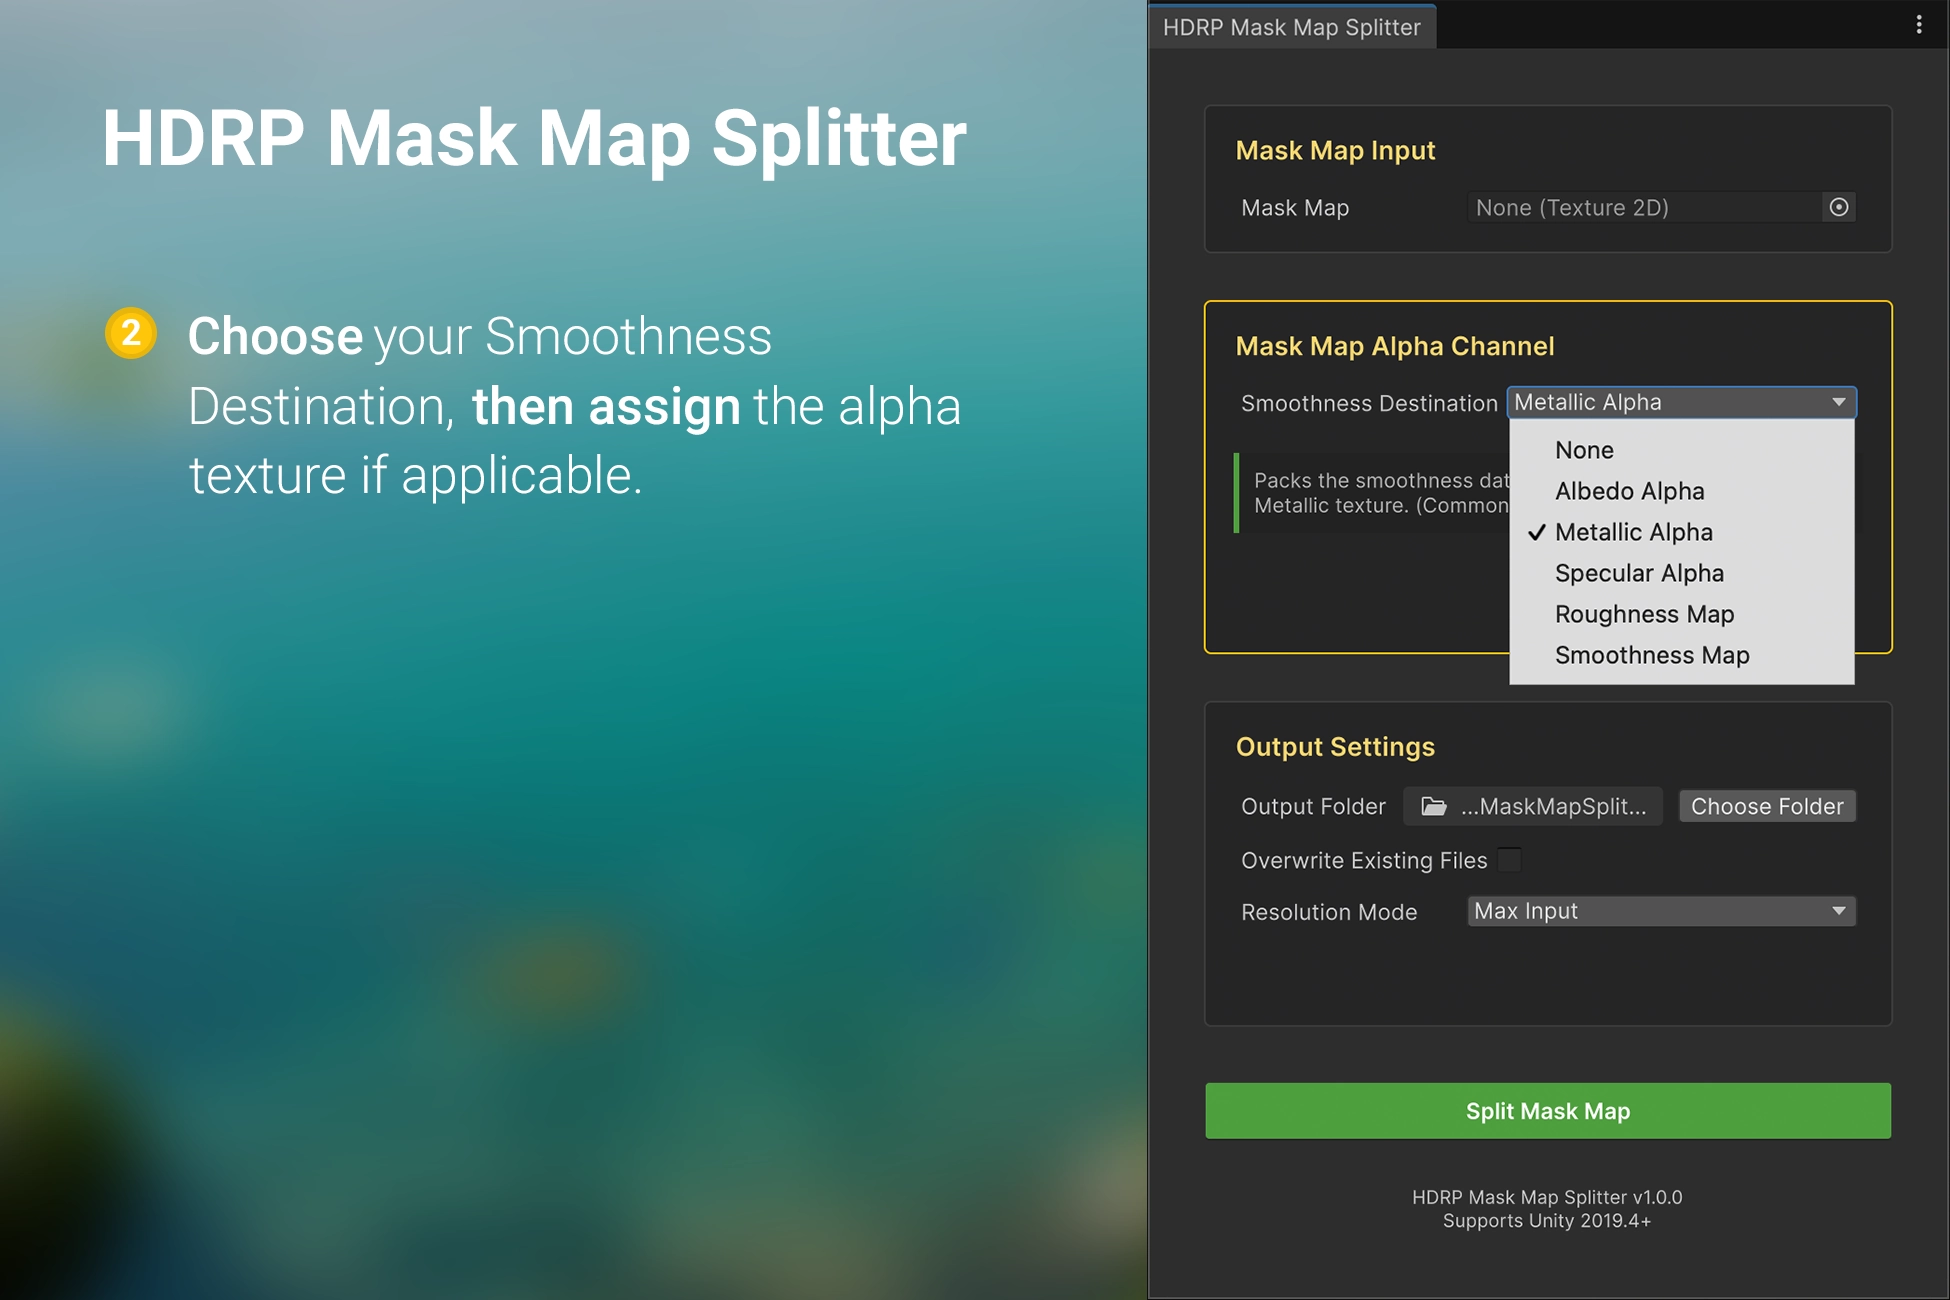The height and width of the screenshot is (1300, 1950).
Task: Select Smoothness Map option
Action: tap(1652, 655)
